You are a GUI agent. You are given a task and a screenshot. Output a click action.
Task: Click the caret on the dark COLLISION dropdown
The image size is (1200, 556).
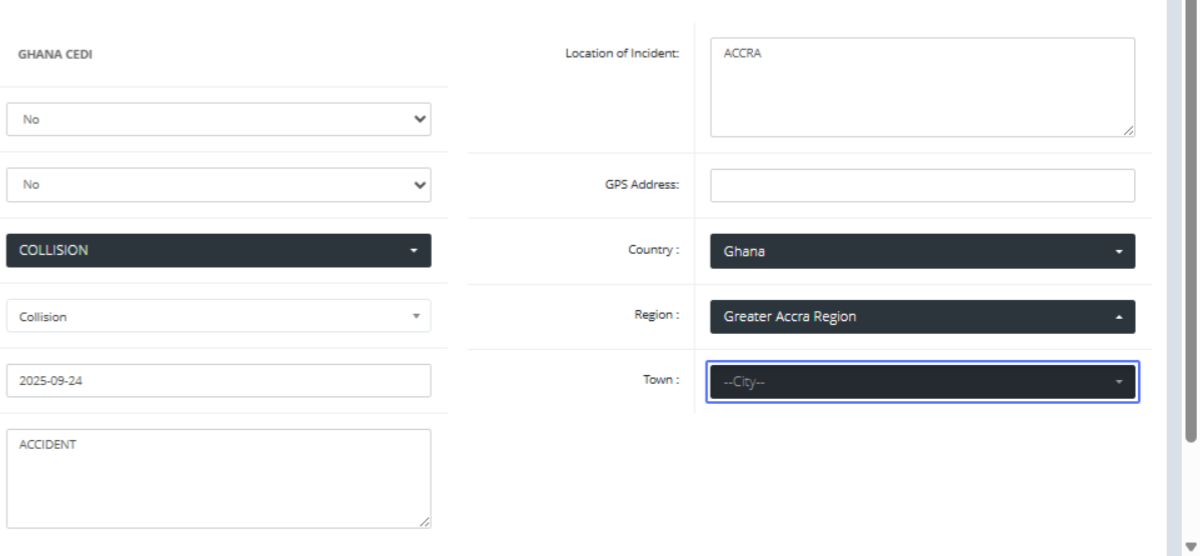click(x=414, y=251)
